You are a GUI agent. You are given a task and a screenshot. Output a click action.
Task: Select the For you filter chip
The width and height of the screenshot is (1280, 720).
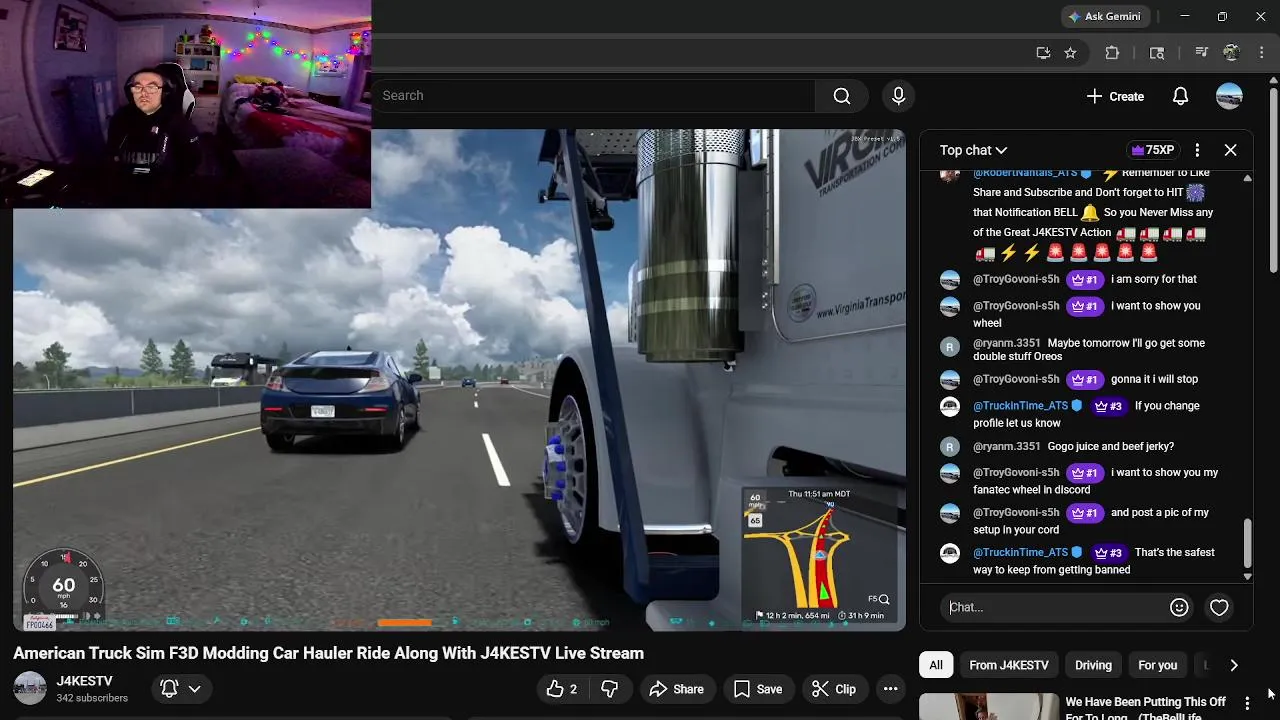coord(1157,665)
